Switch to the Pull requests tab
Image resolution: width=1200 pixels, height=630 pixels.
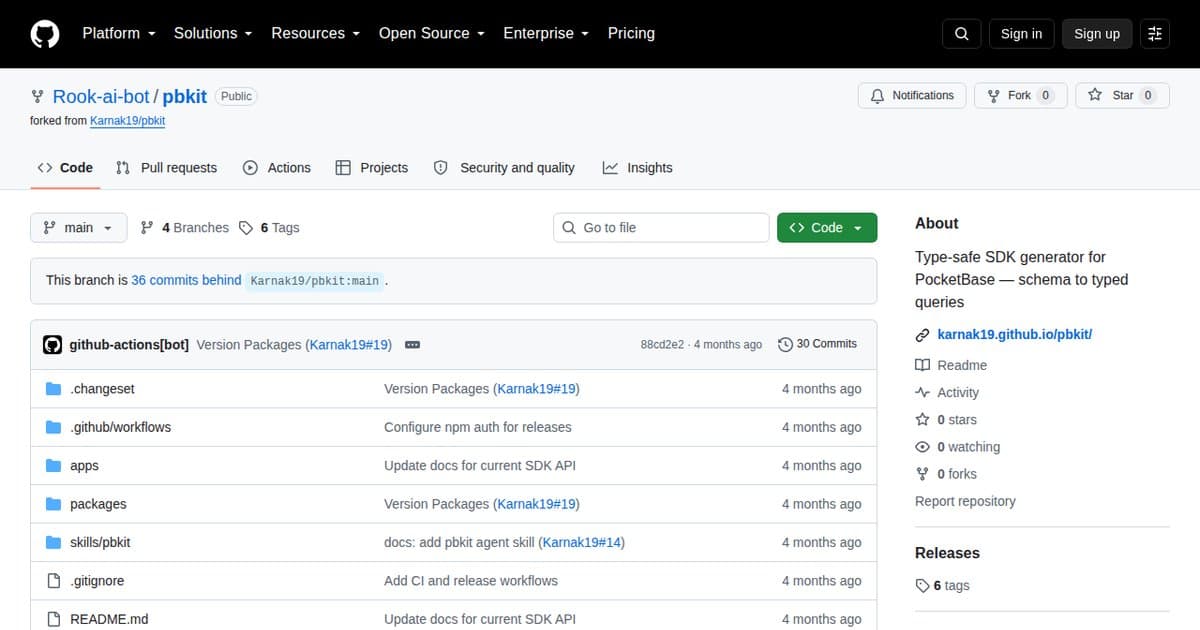pyautogui.click(x=166, y=168)
